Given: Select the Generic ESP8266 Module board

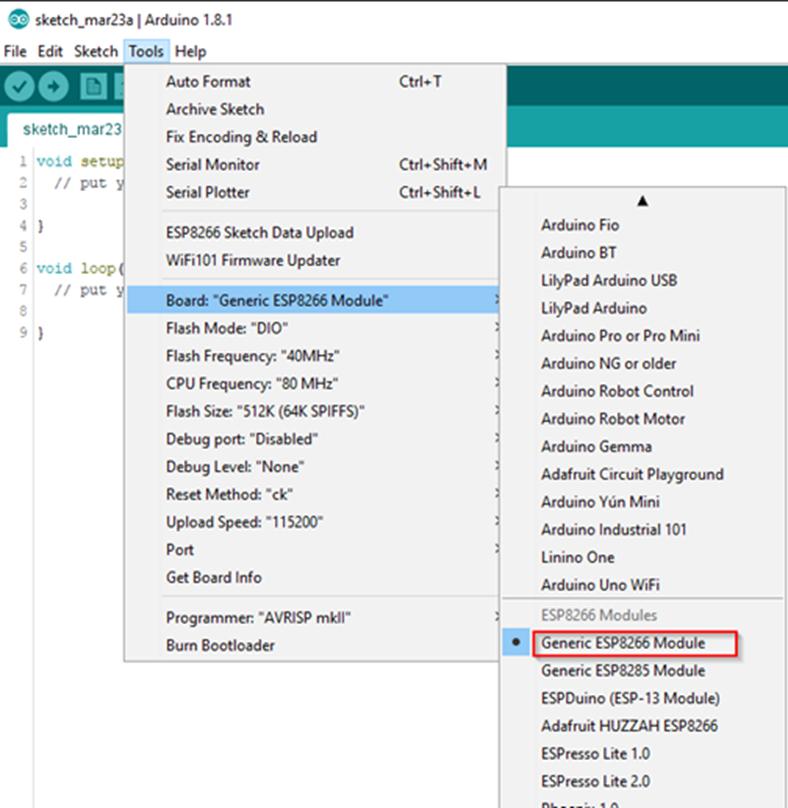Looking at the screenshot, I should (622, 643).
